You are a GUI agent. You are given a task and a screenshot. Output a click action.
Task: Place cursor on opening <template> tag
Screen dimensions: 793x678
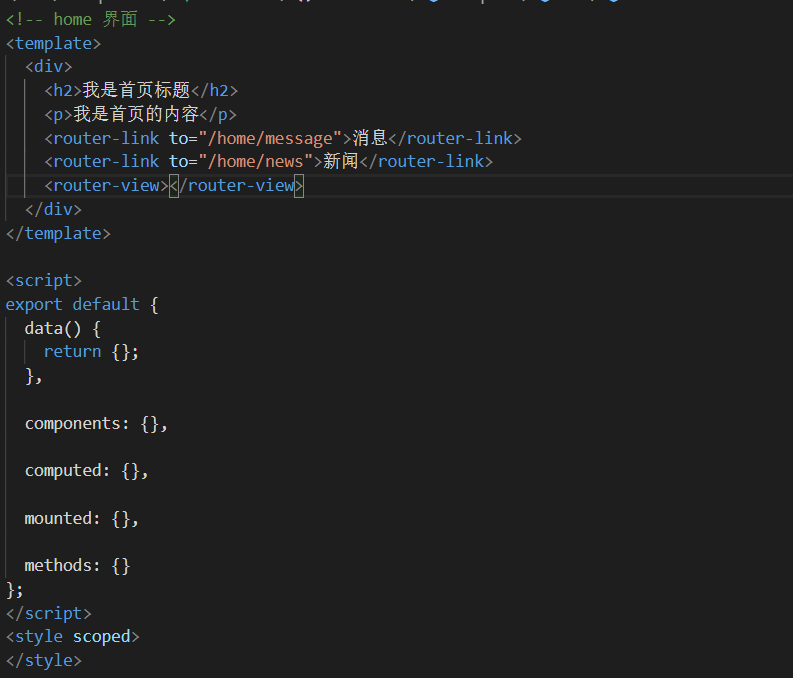[x=53, y=43]
